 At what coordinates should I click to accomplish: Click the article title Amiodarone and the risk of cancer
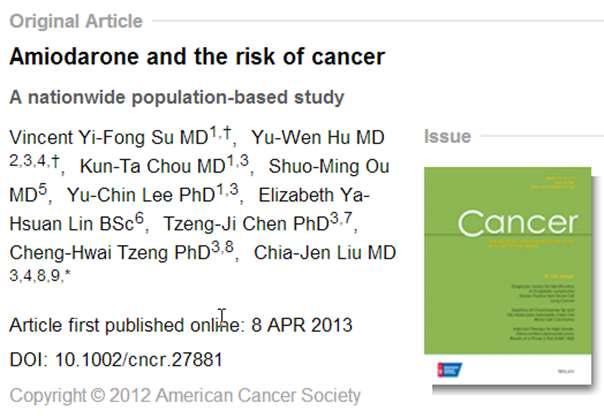tap(197, 57)
